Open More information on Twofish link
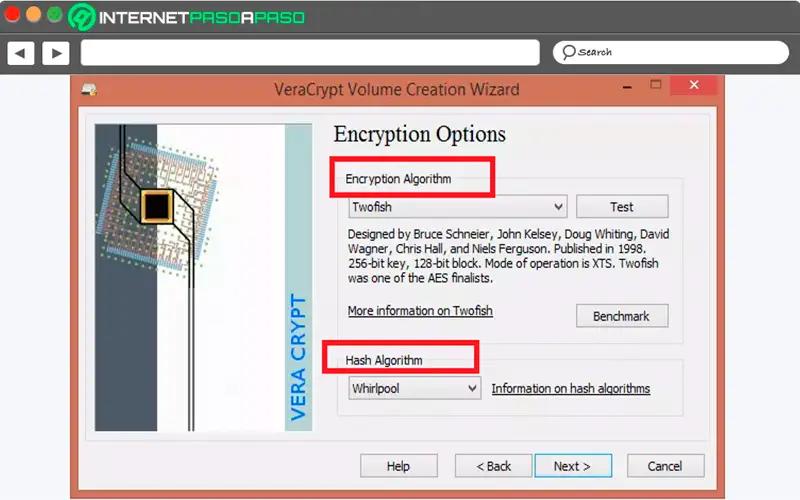 [420, 311]
